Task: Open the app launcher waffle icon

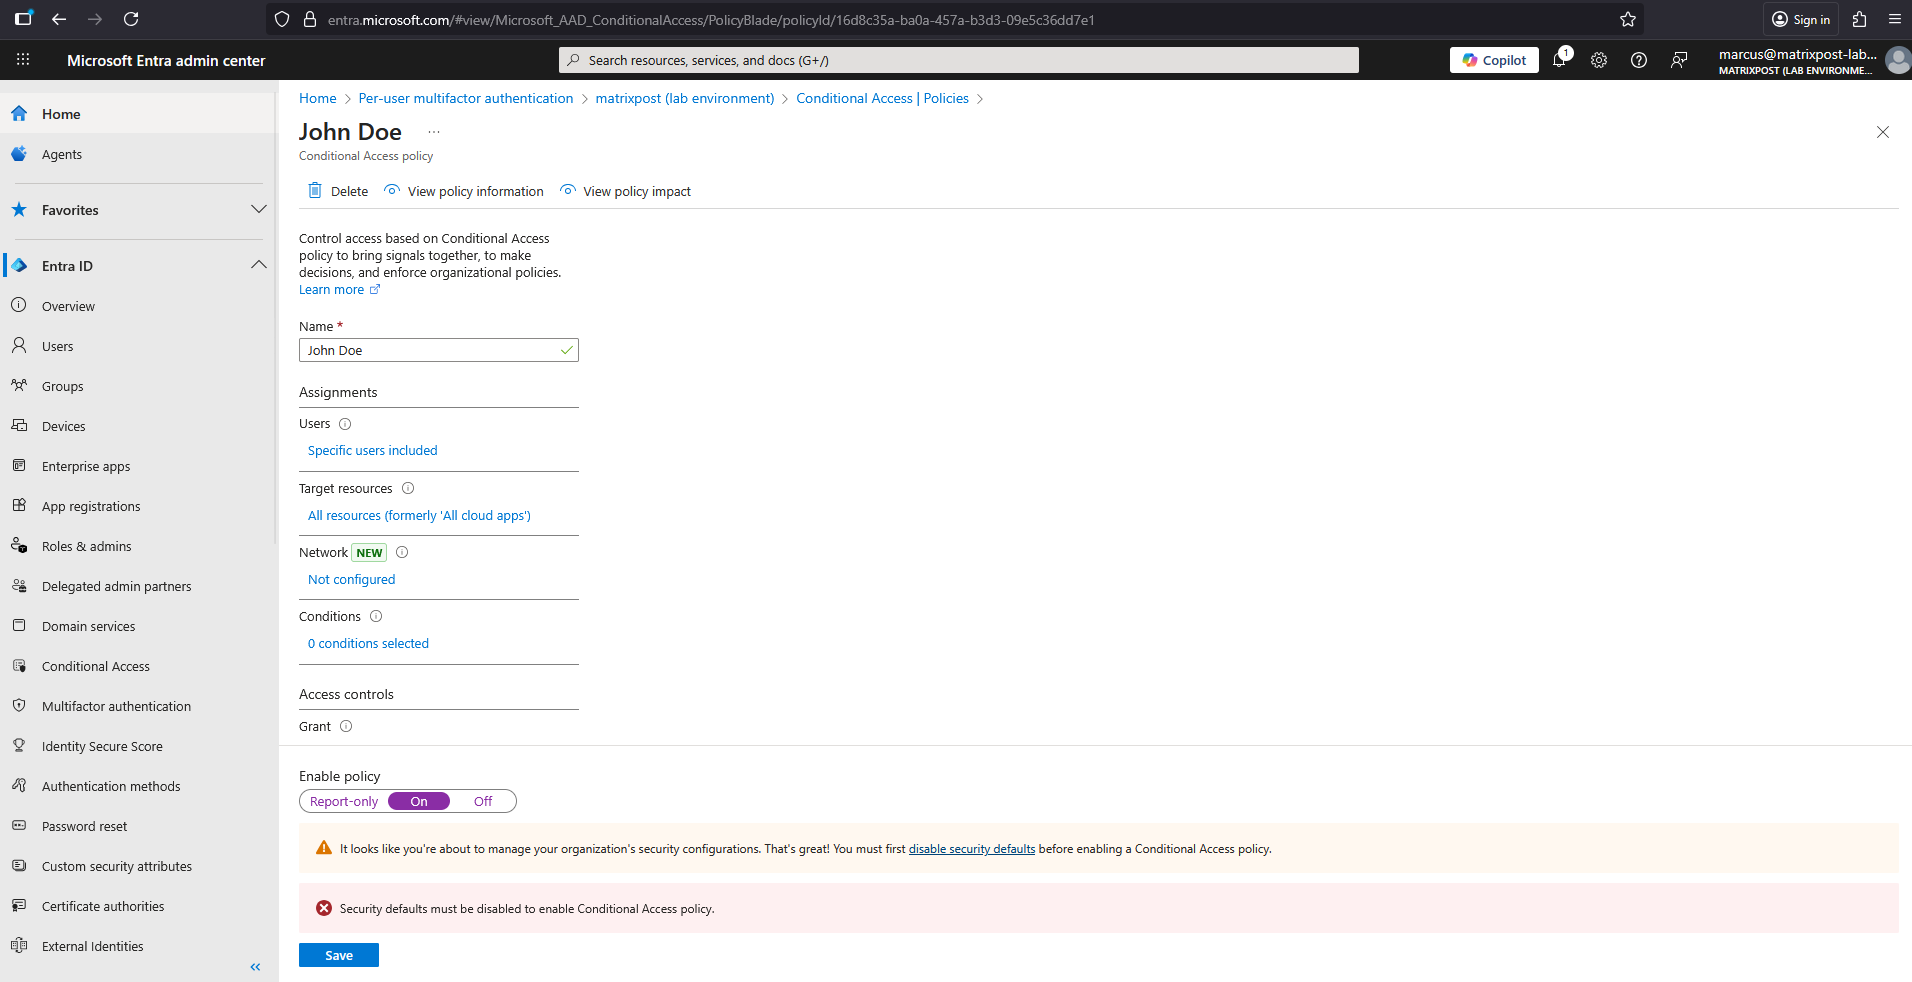Action: [x=23, y=60]
